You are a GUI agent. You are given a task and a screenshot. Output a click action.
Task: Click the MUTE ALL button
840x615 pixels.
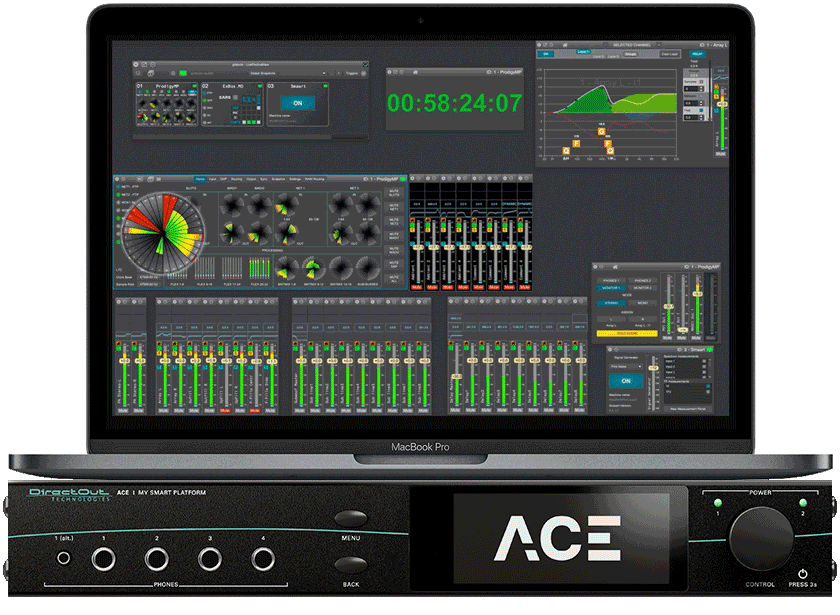(394, 279)
